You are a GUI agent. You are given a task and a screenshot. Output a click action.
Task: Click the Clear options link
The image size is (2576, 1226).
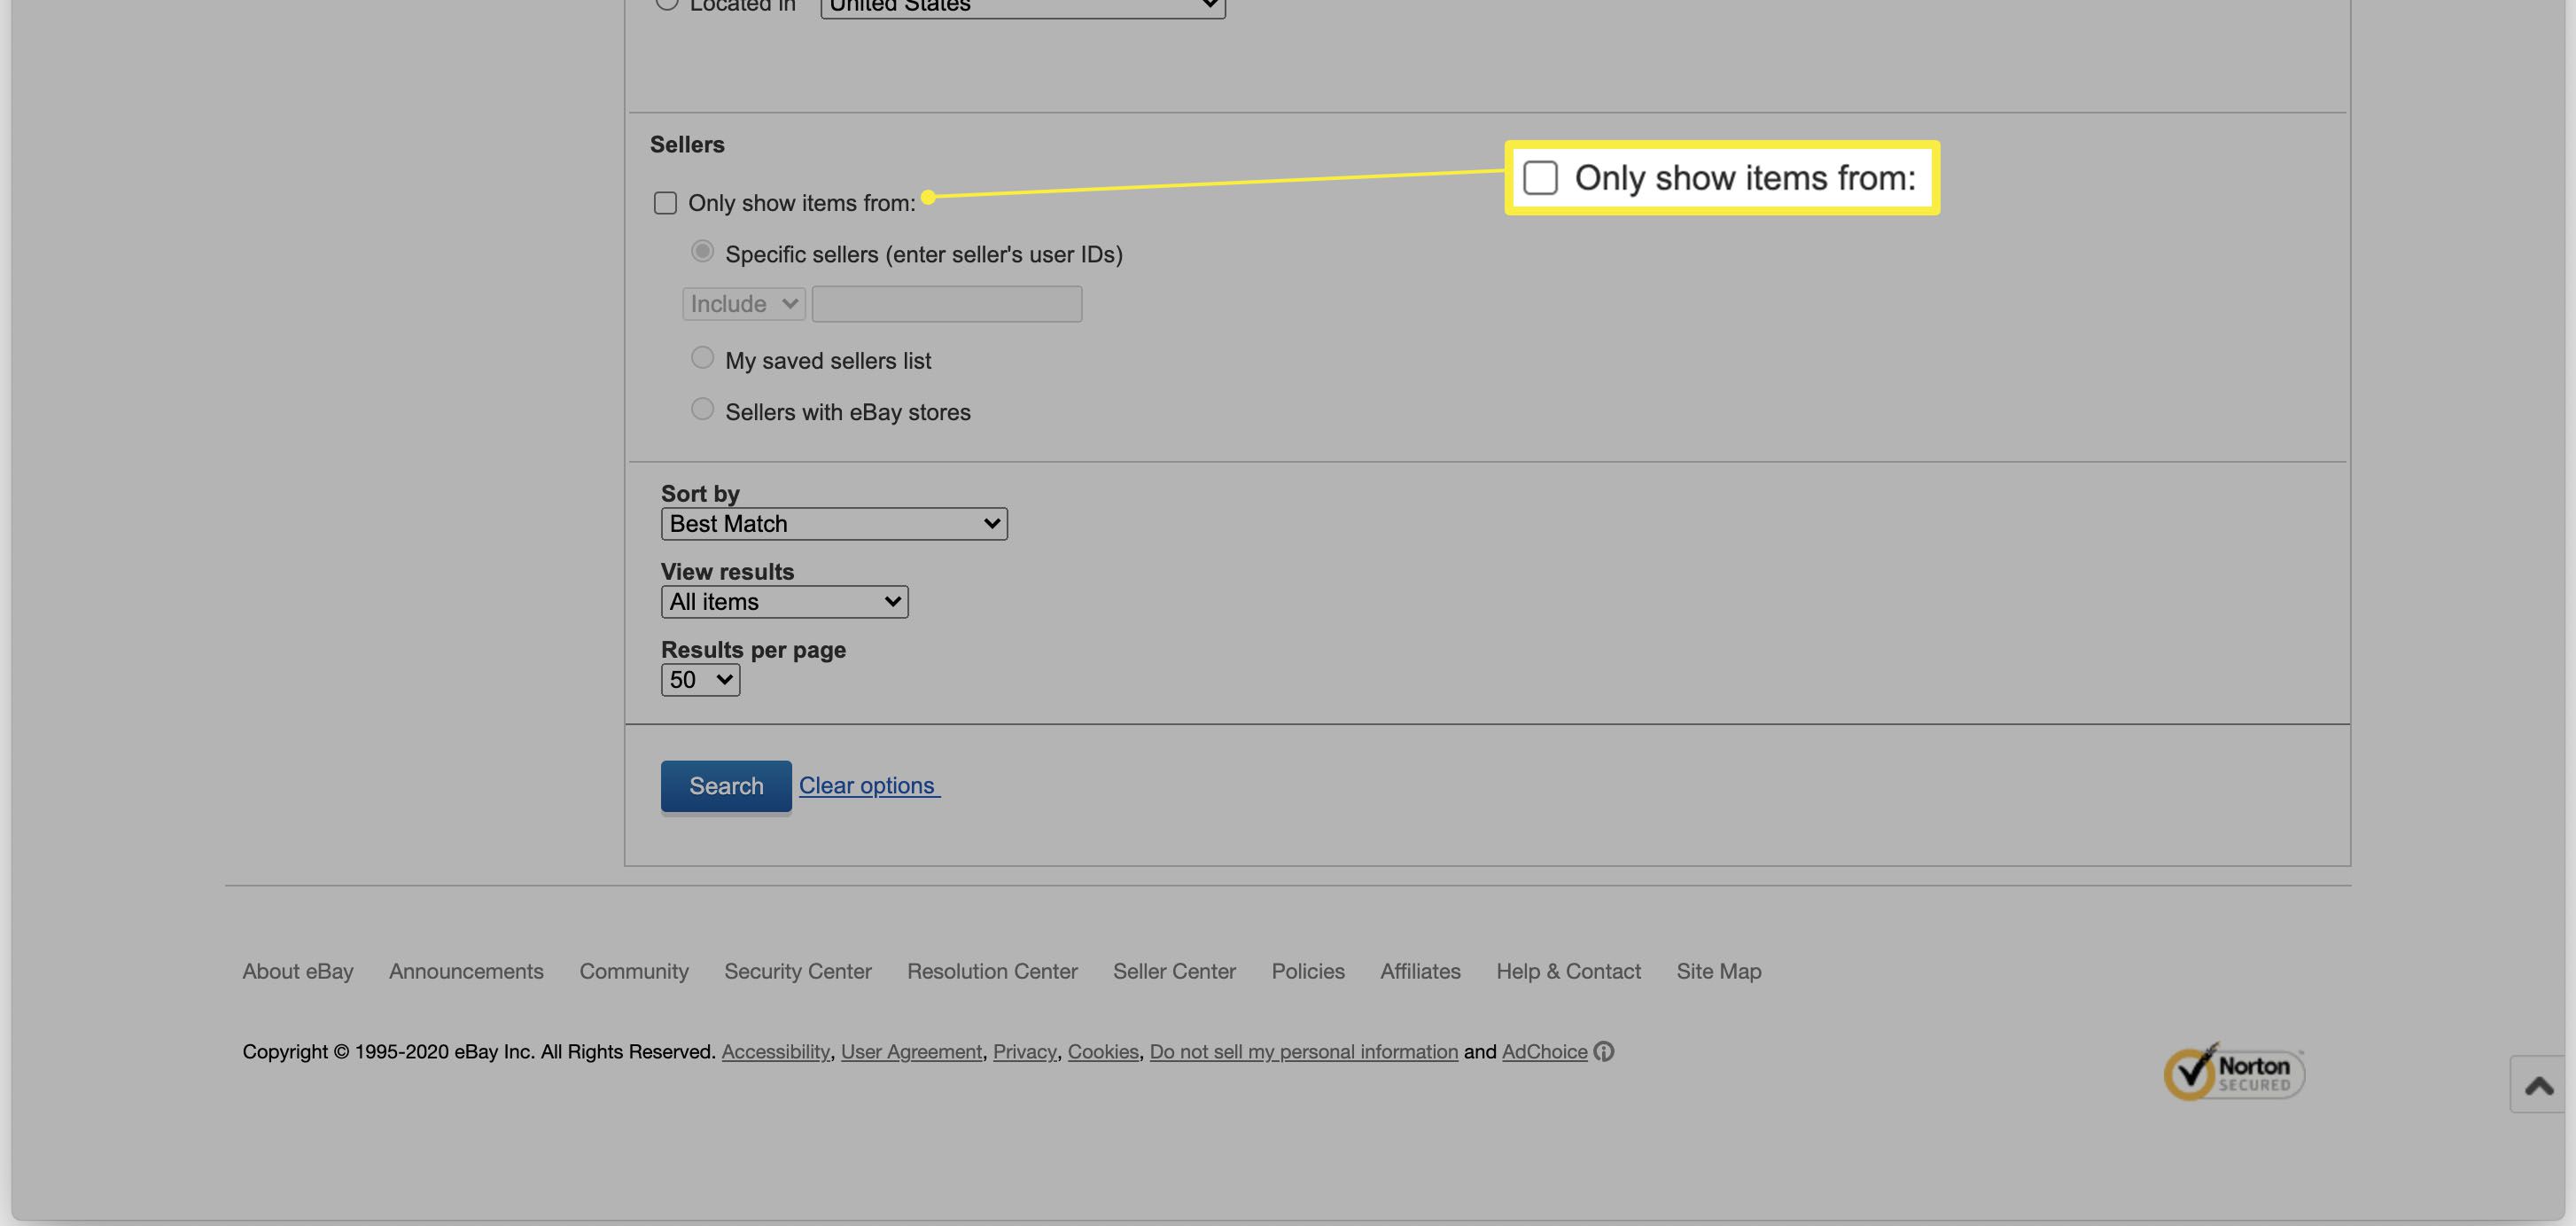pyautogui.click(x=869, y=785)
